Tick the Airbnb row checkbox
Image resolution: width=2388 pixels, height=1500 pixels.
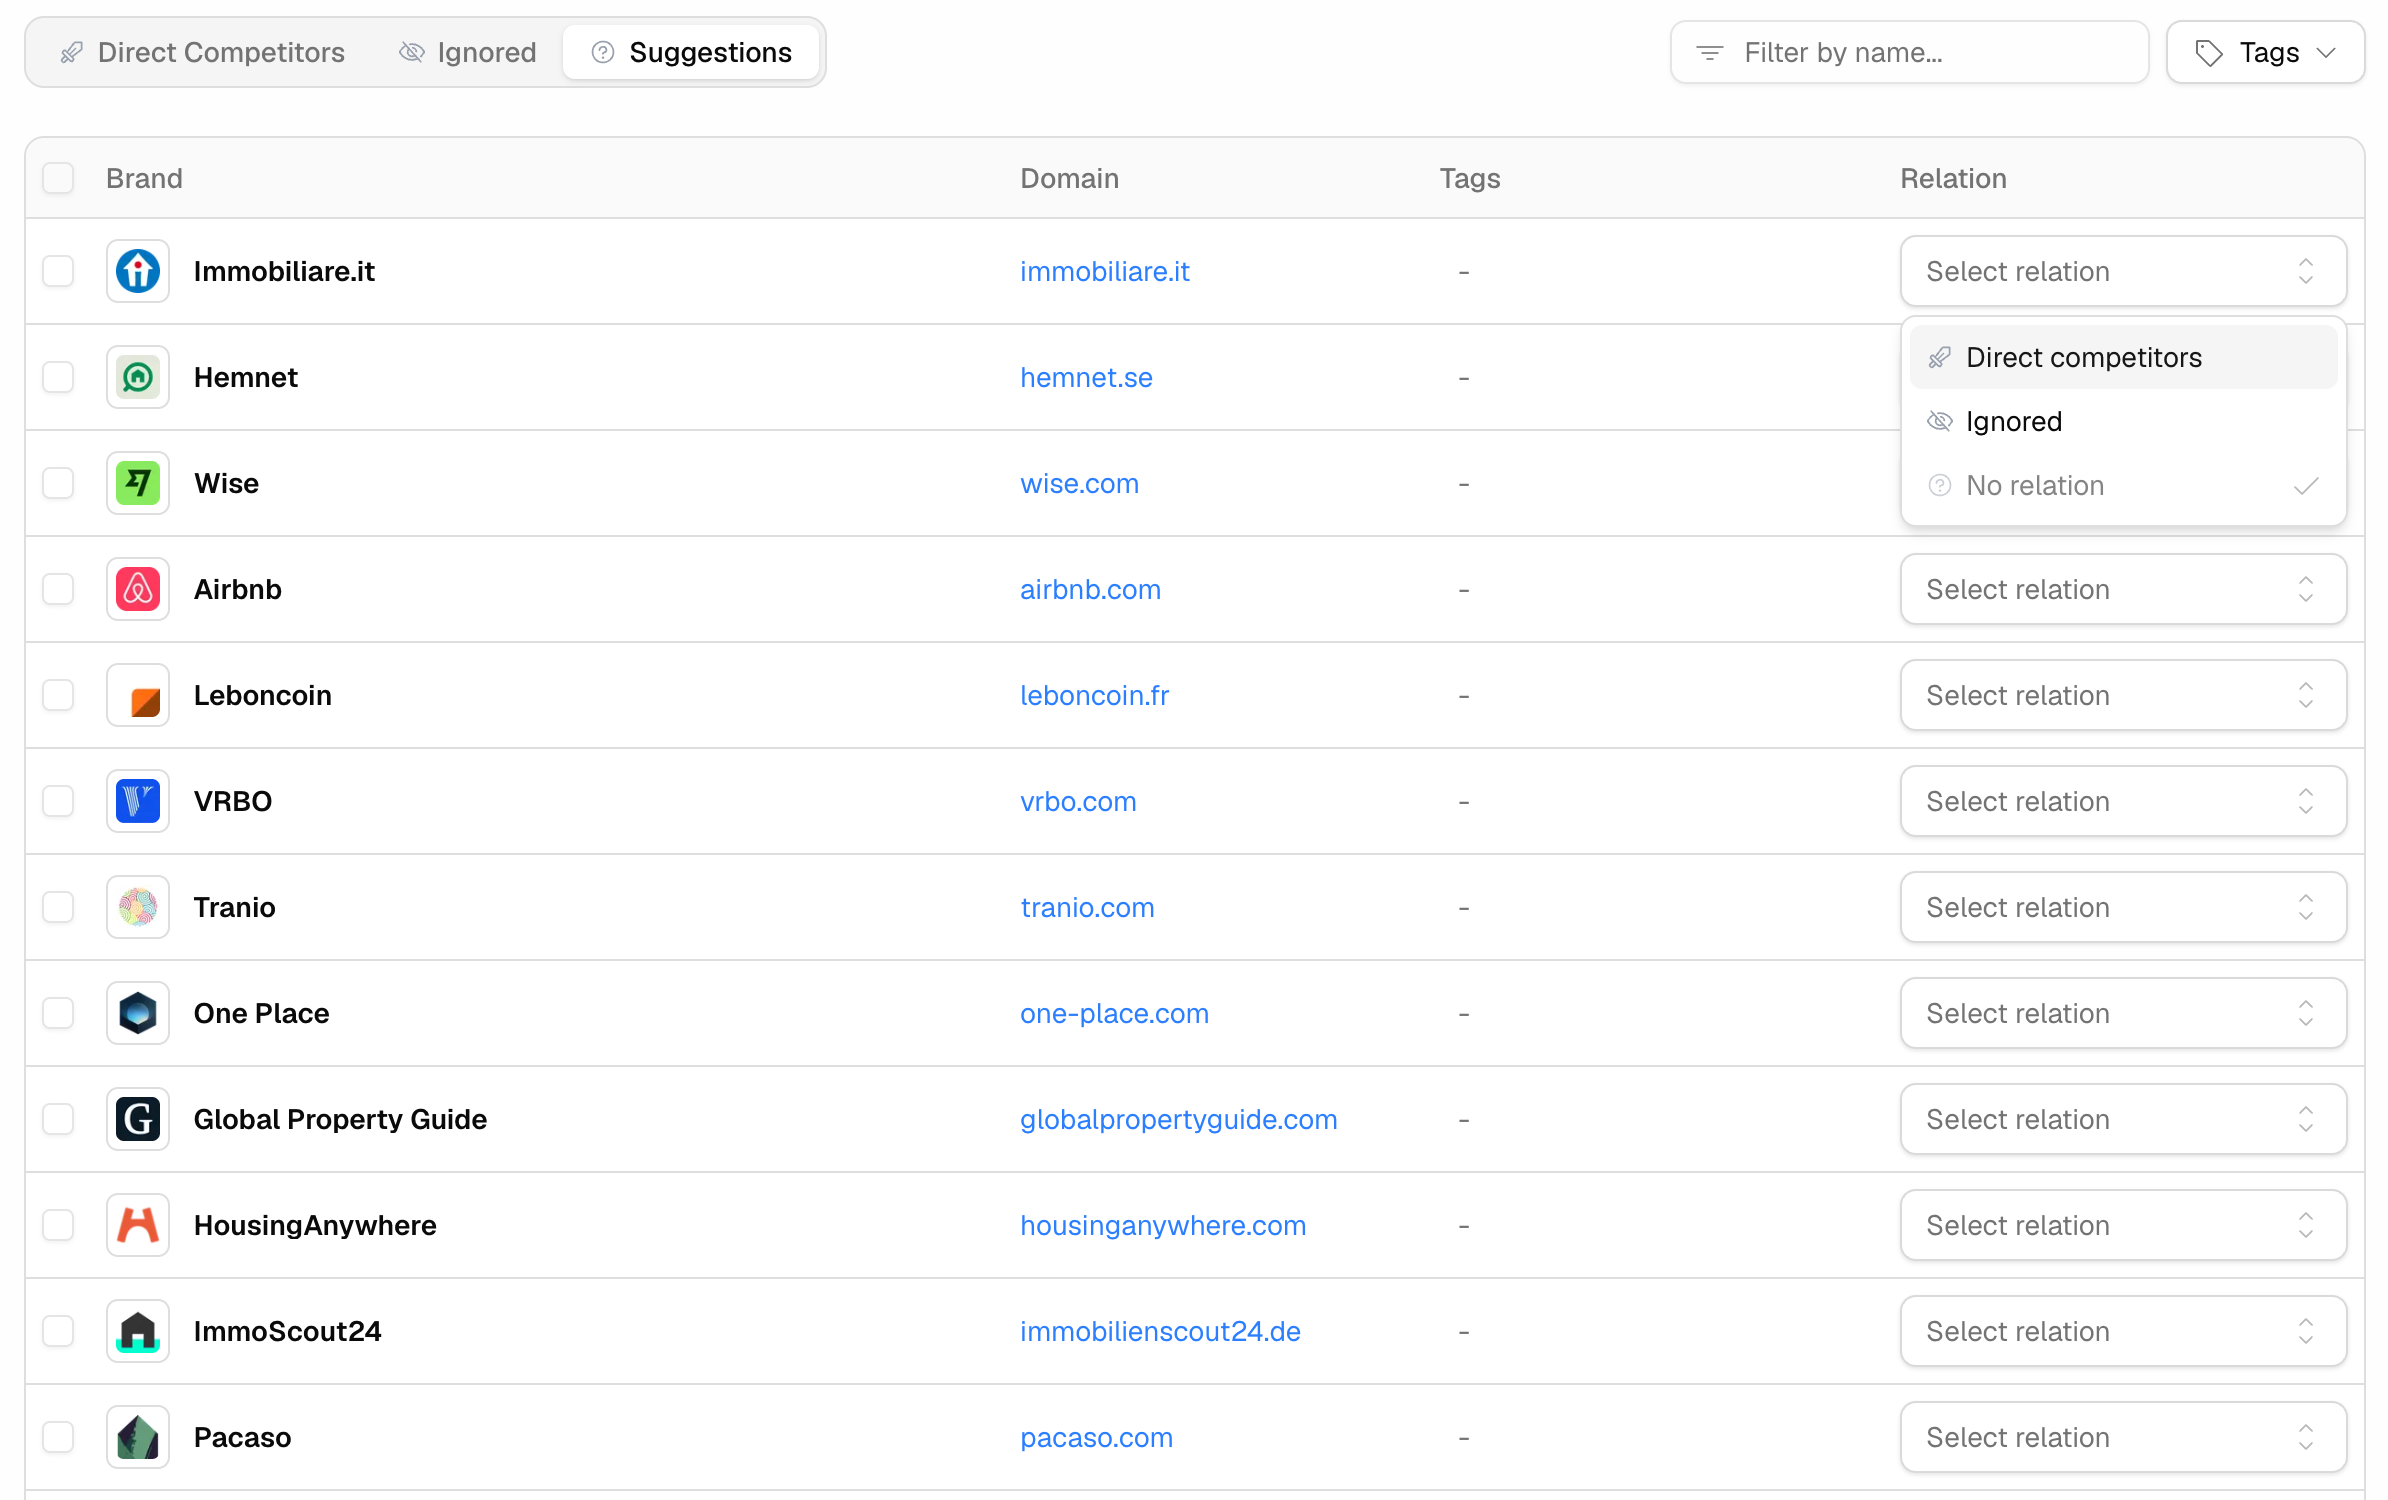click(x=58, y=589)
